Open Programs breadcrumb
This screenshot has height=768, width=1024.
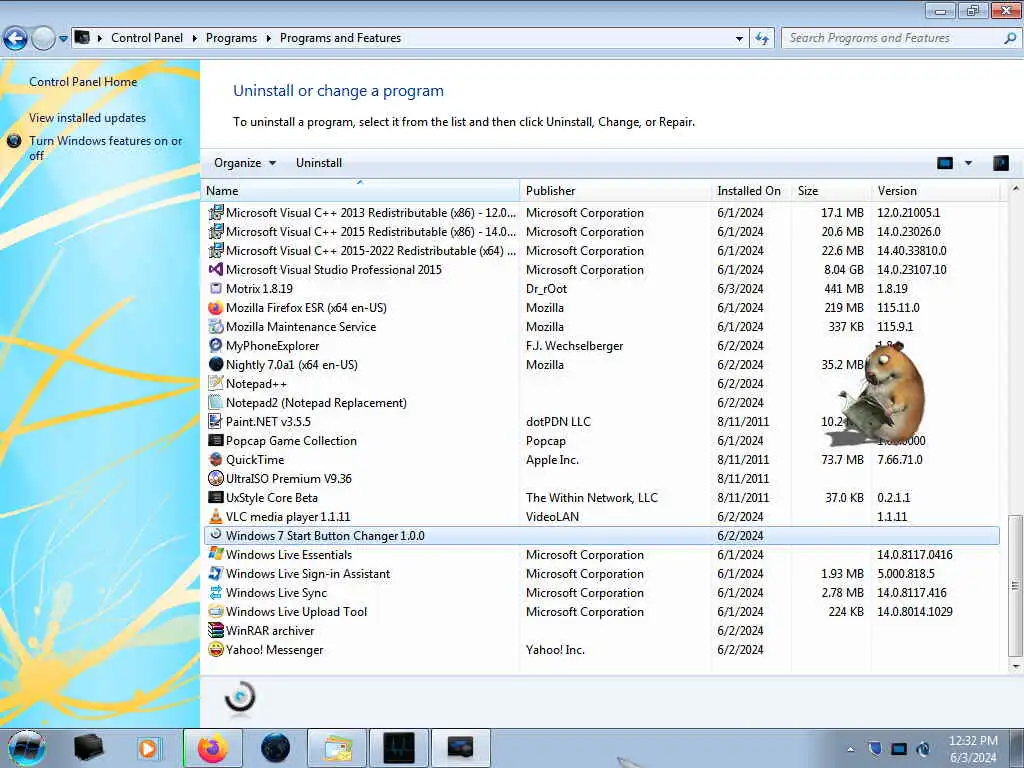tap(231, 38)
